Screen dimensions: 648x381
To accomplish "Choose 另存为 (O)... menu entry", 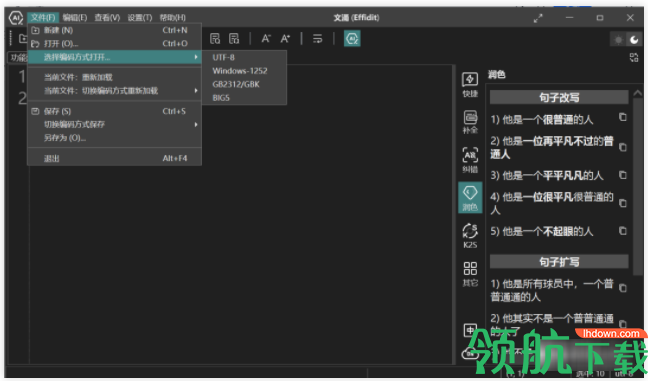I will tap(114, 138).
